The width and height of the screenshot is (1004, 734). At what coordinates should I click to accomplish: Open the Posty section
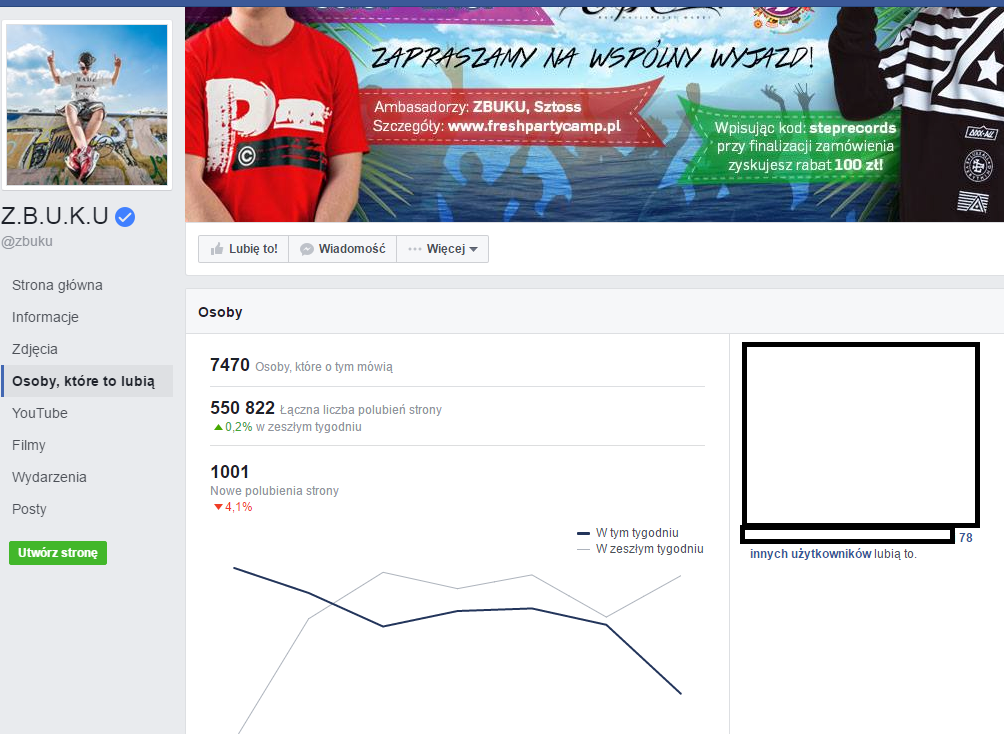click(x=29, y=509)
